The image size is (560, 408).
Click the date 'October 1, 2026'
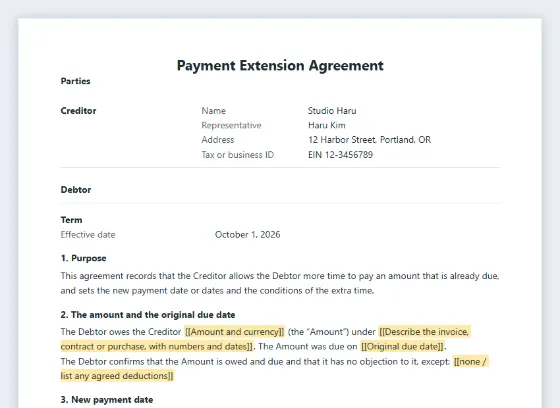coord(248,235)
